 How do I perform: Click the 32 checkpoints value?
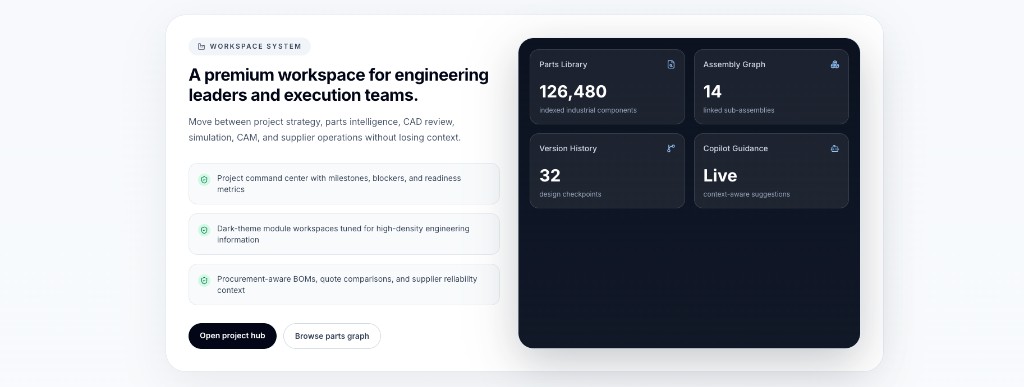[x=550, y=176]
